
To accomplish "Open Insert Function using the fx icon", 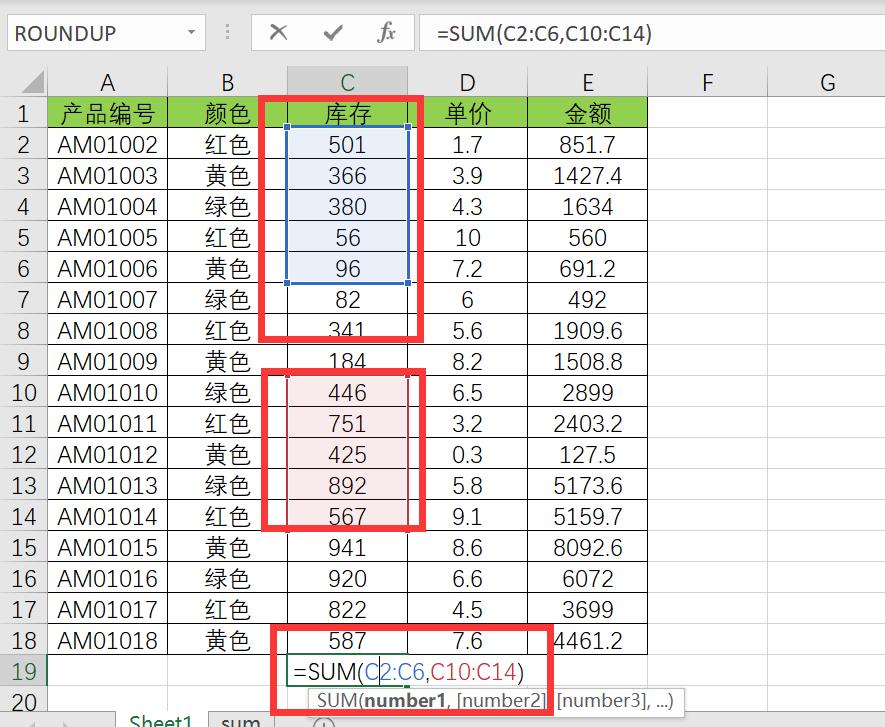I will (x=389, y=33).
